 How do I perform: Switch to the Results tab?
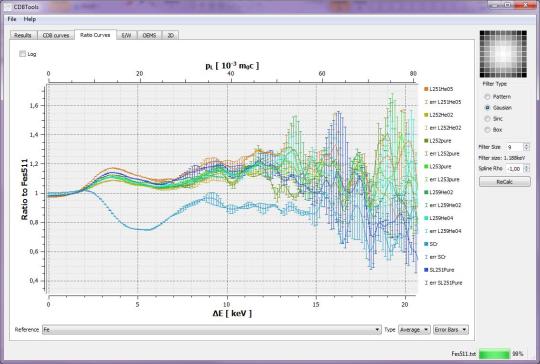click(x=23, y=35)
